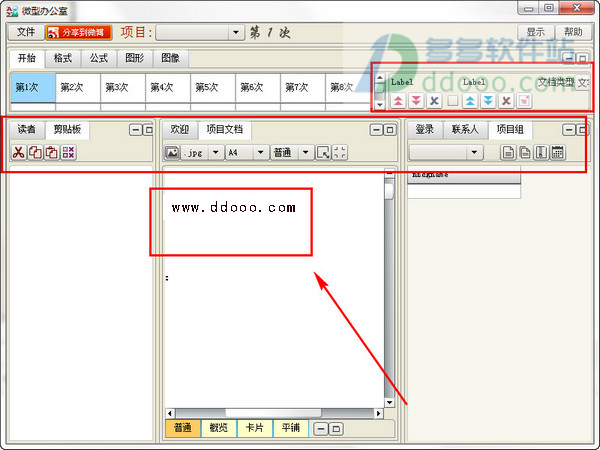The image size is (600, 450).
Task: Select the 第3次 cell
Action: click(123, 88)
